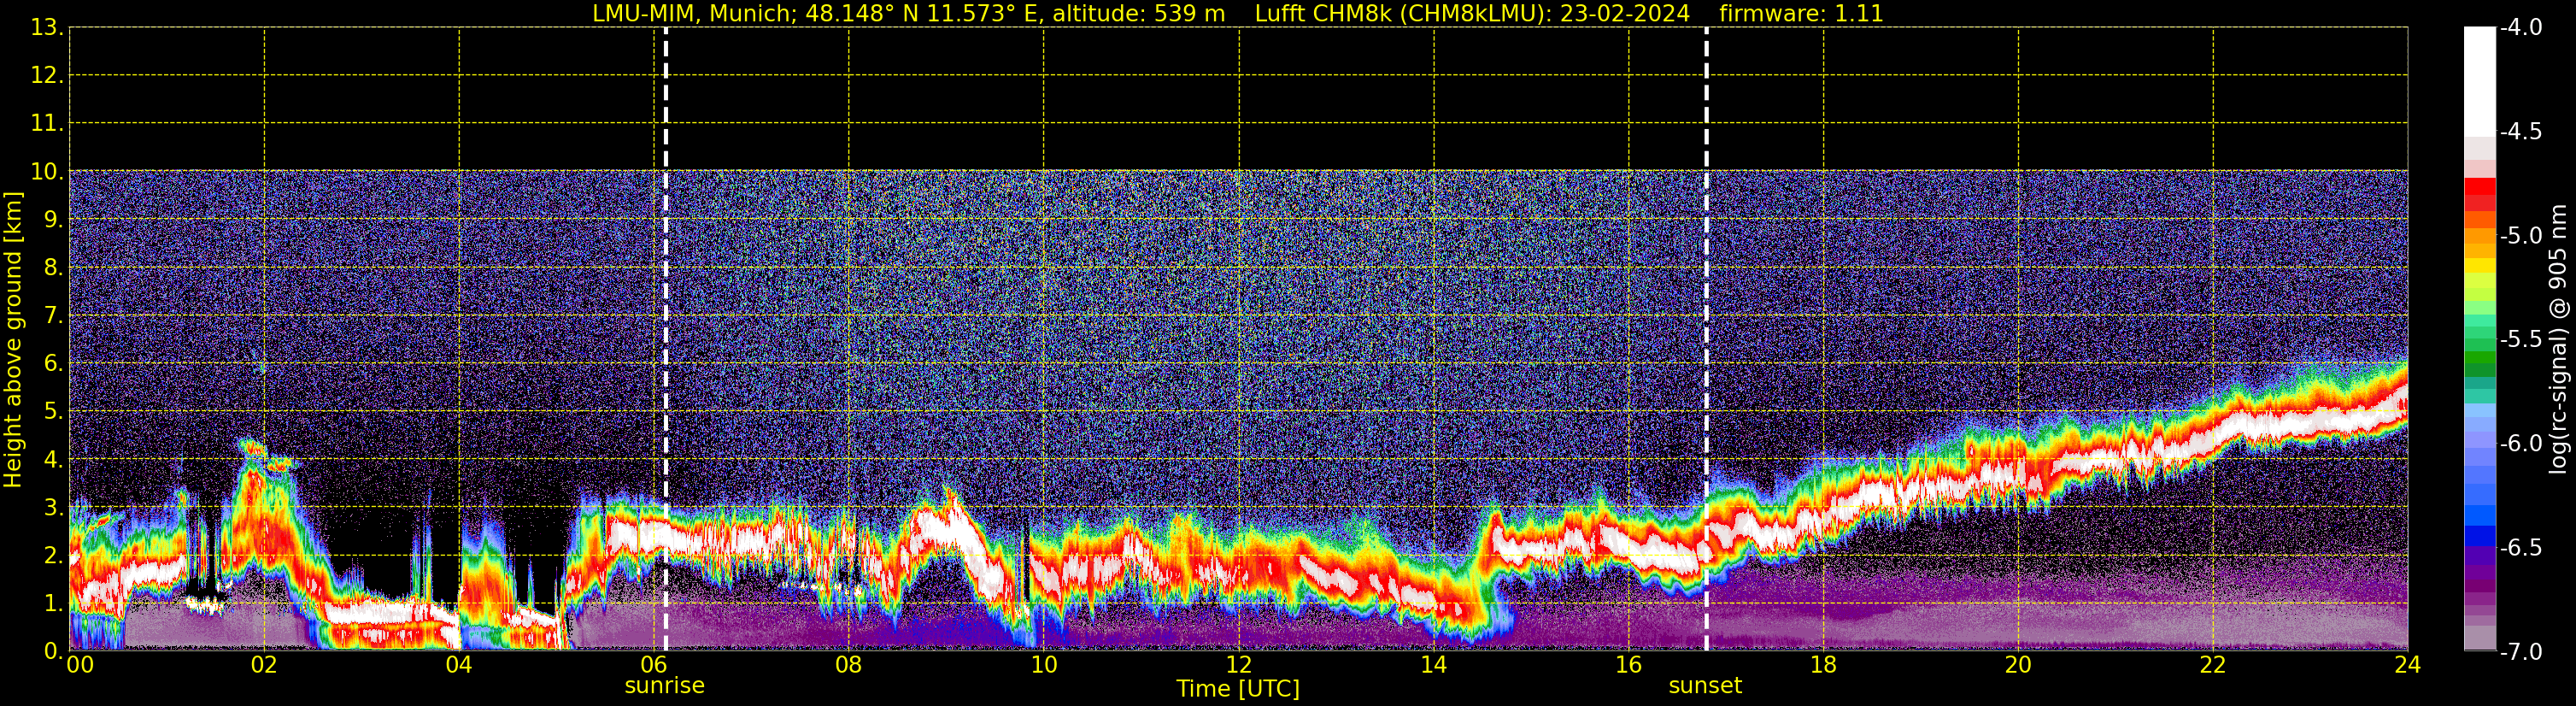Image resolution: width=2576 pixels, height=706 pixels.
Task: Click the '18' time axis tick label
Action: coord(1824,665)
